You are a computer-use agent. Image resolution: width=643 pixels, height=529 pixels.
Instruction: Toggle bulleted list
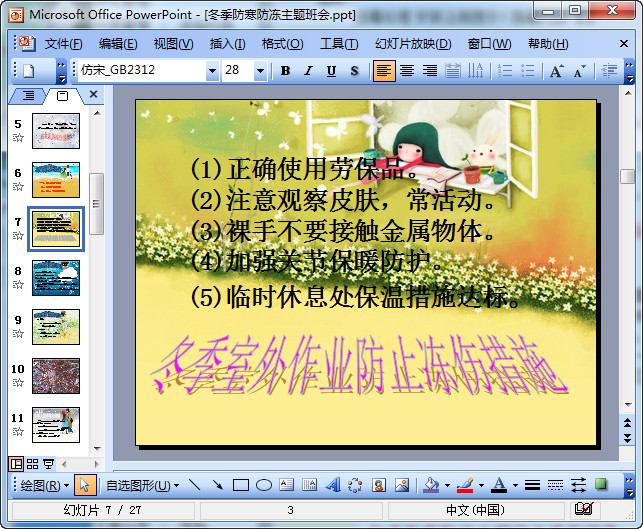click(528, 71)
